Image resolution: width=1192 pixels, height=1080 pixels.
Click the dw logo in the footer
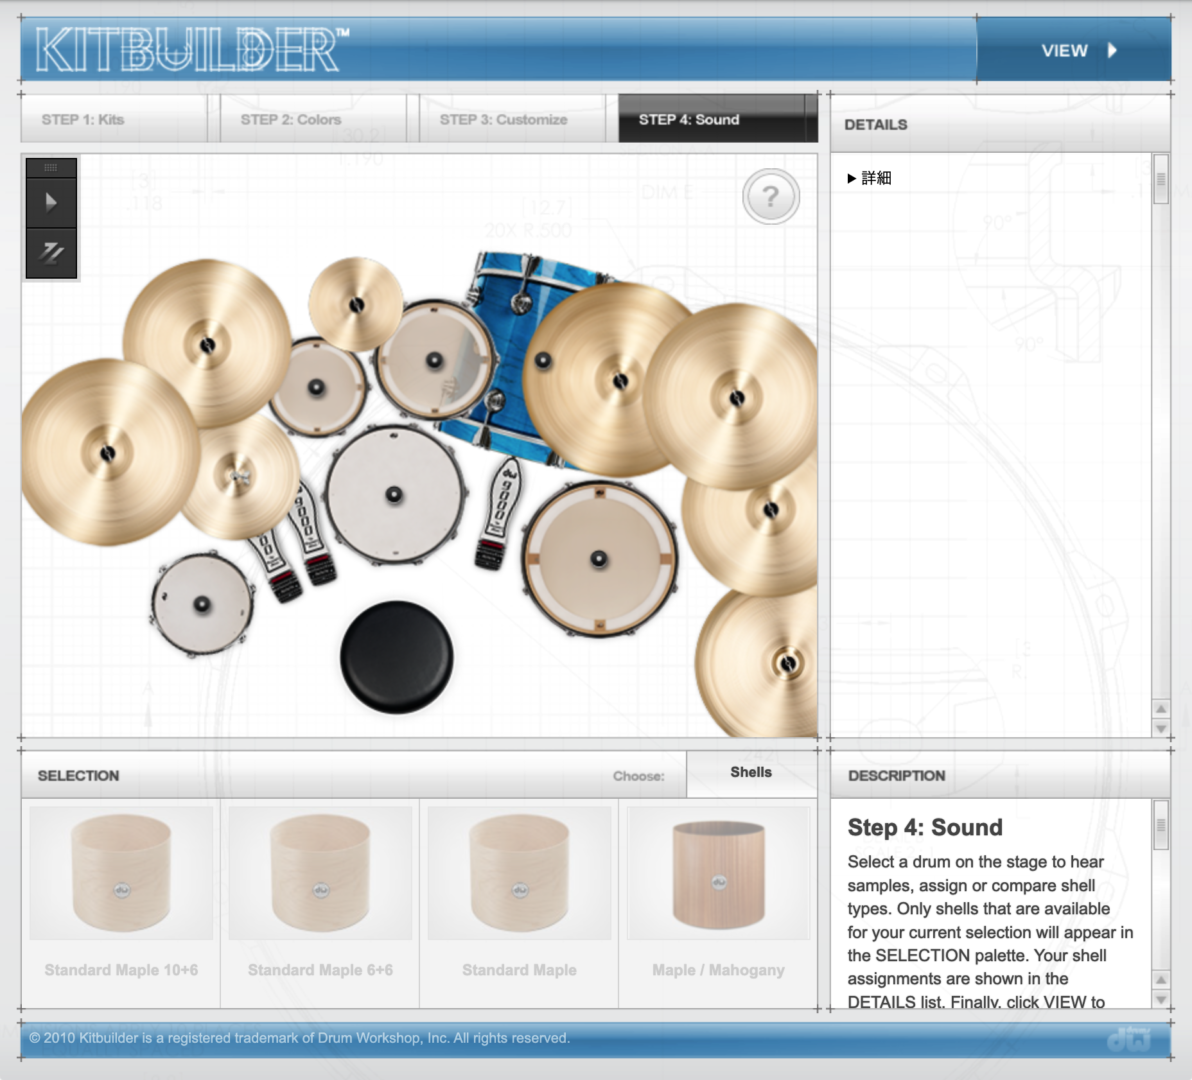point(1129,1039)
